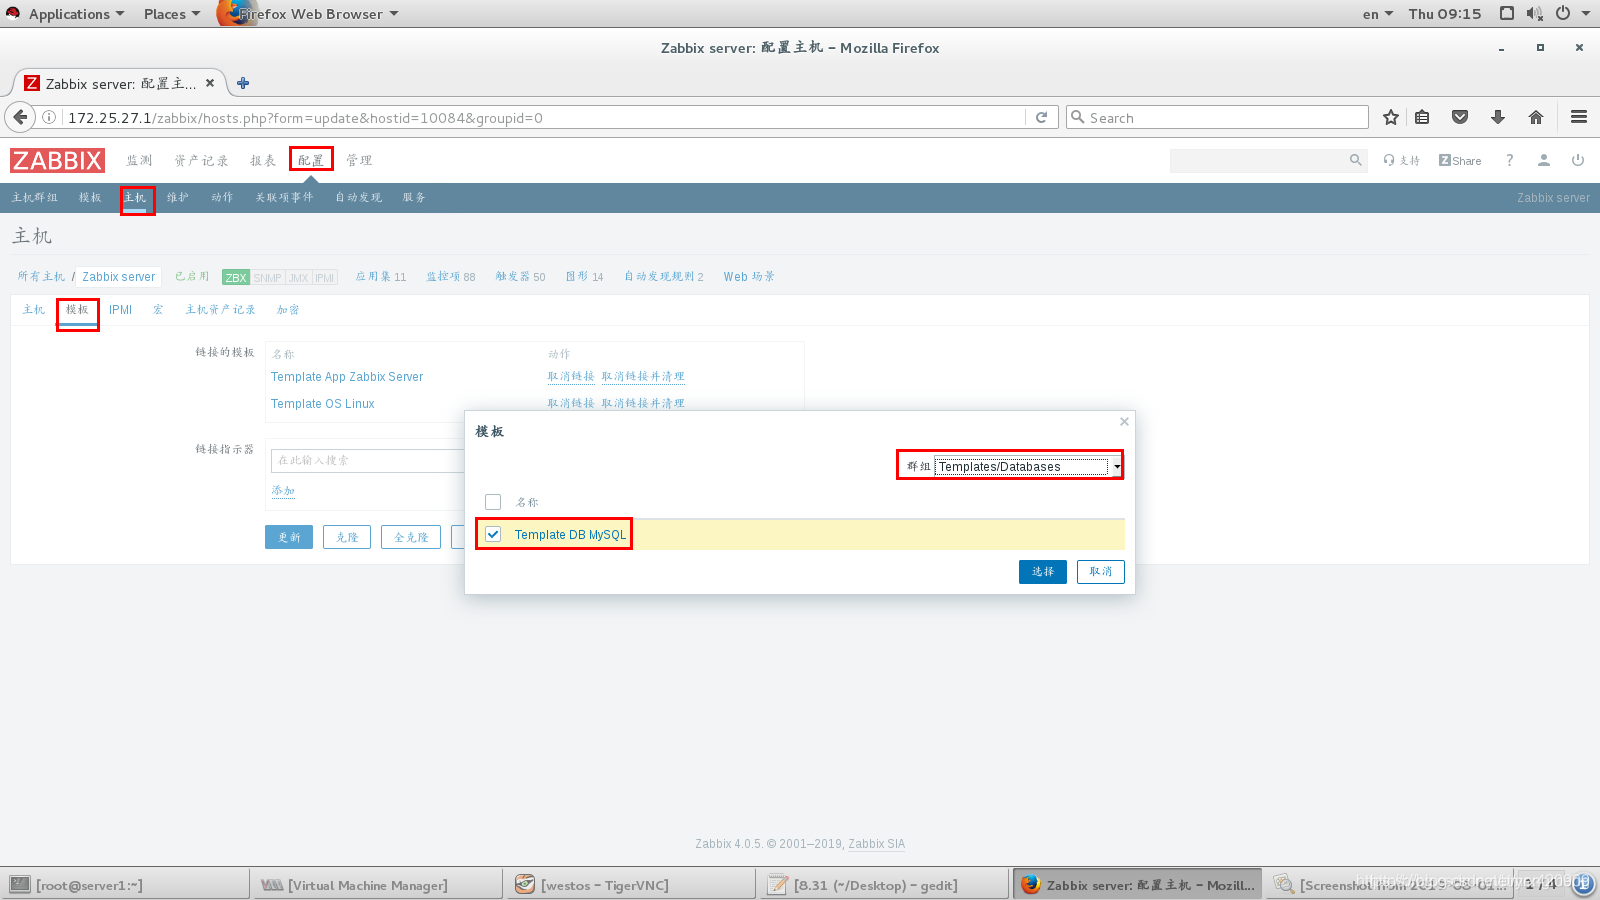Click the 更新 button
The image size is (1600, 900).
click(x=289, y=537)
